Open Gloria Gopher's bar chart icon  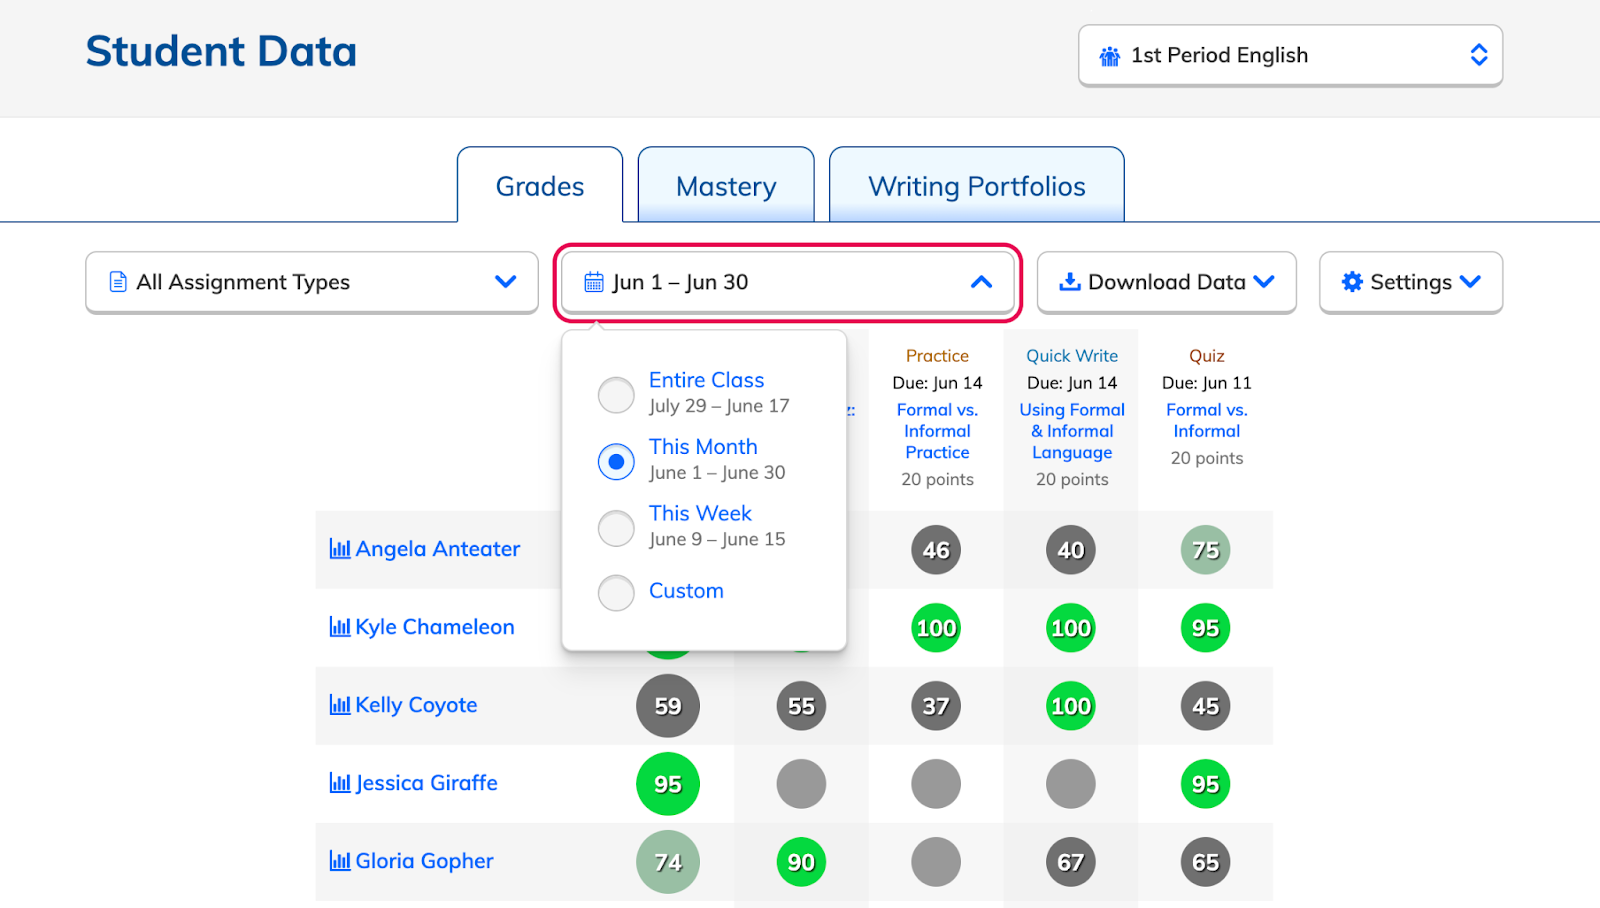point(340,861)
